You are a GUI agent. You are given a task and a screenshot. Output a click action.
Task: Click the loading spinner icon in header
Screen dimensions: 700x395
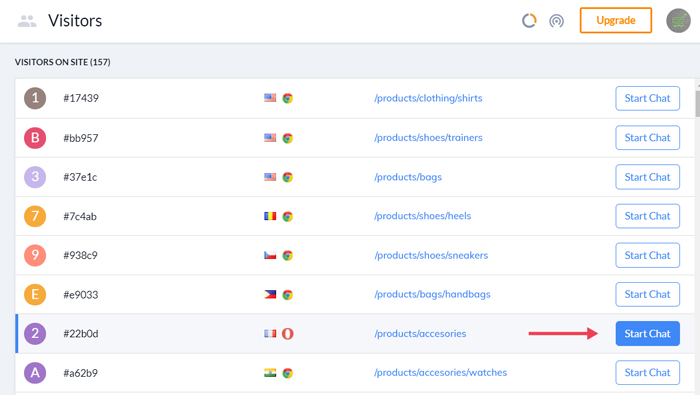tap(529, 21)
